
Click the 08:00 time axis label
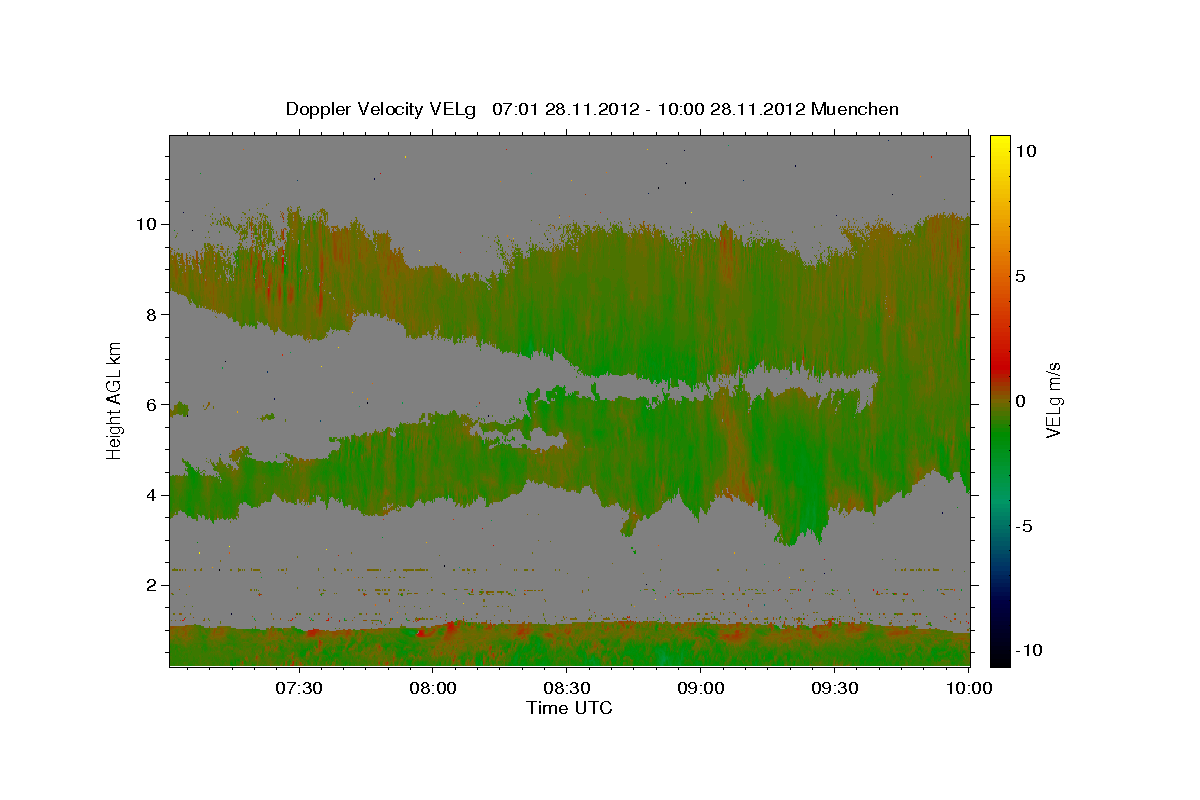coord(432,688)
